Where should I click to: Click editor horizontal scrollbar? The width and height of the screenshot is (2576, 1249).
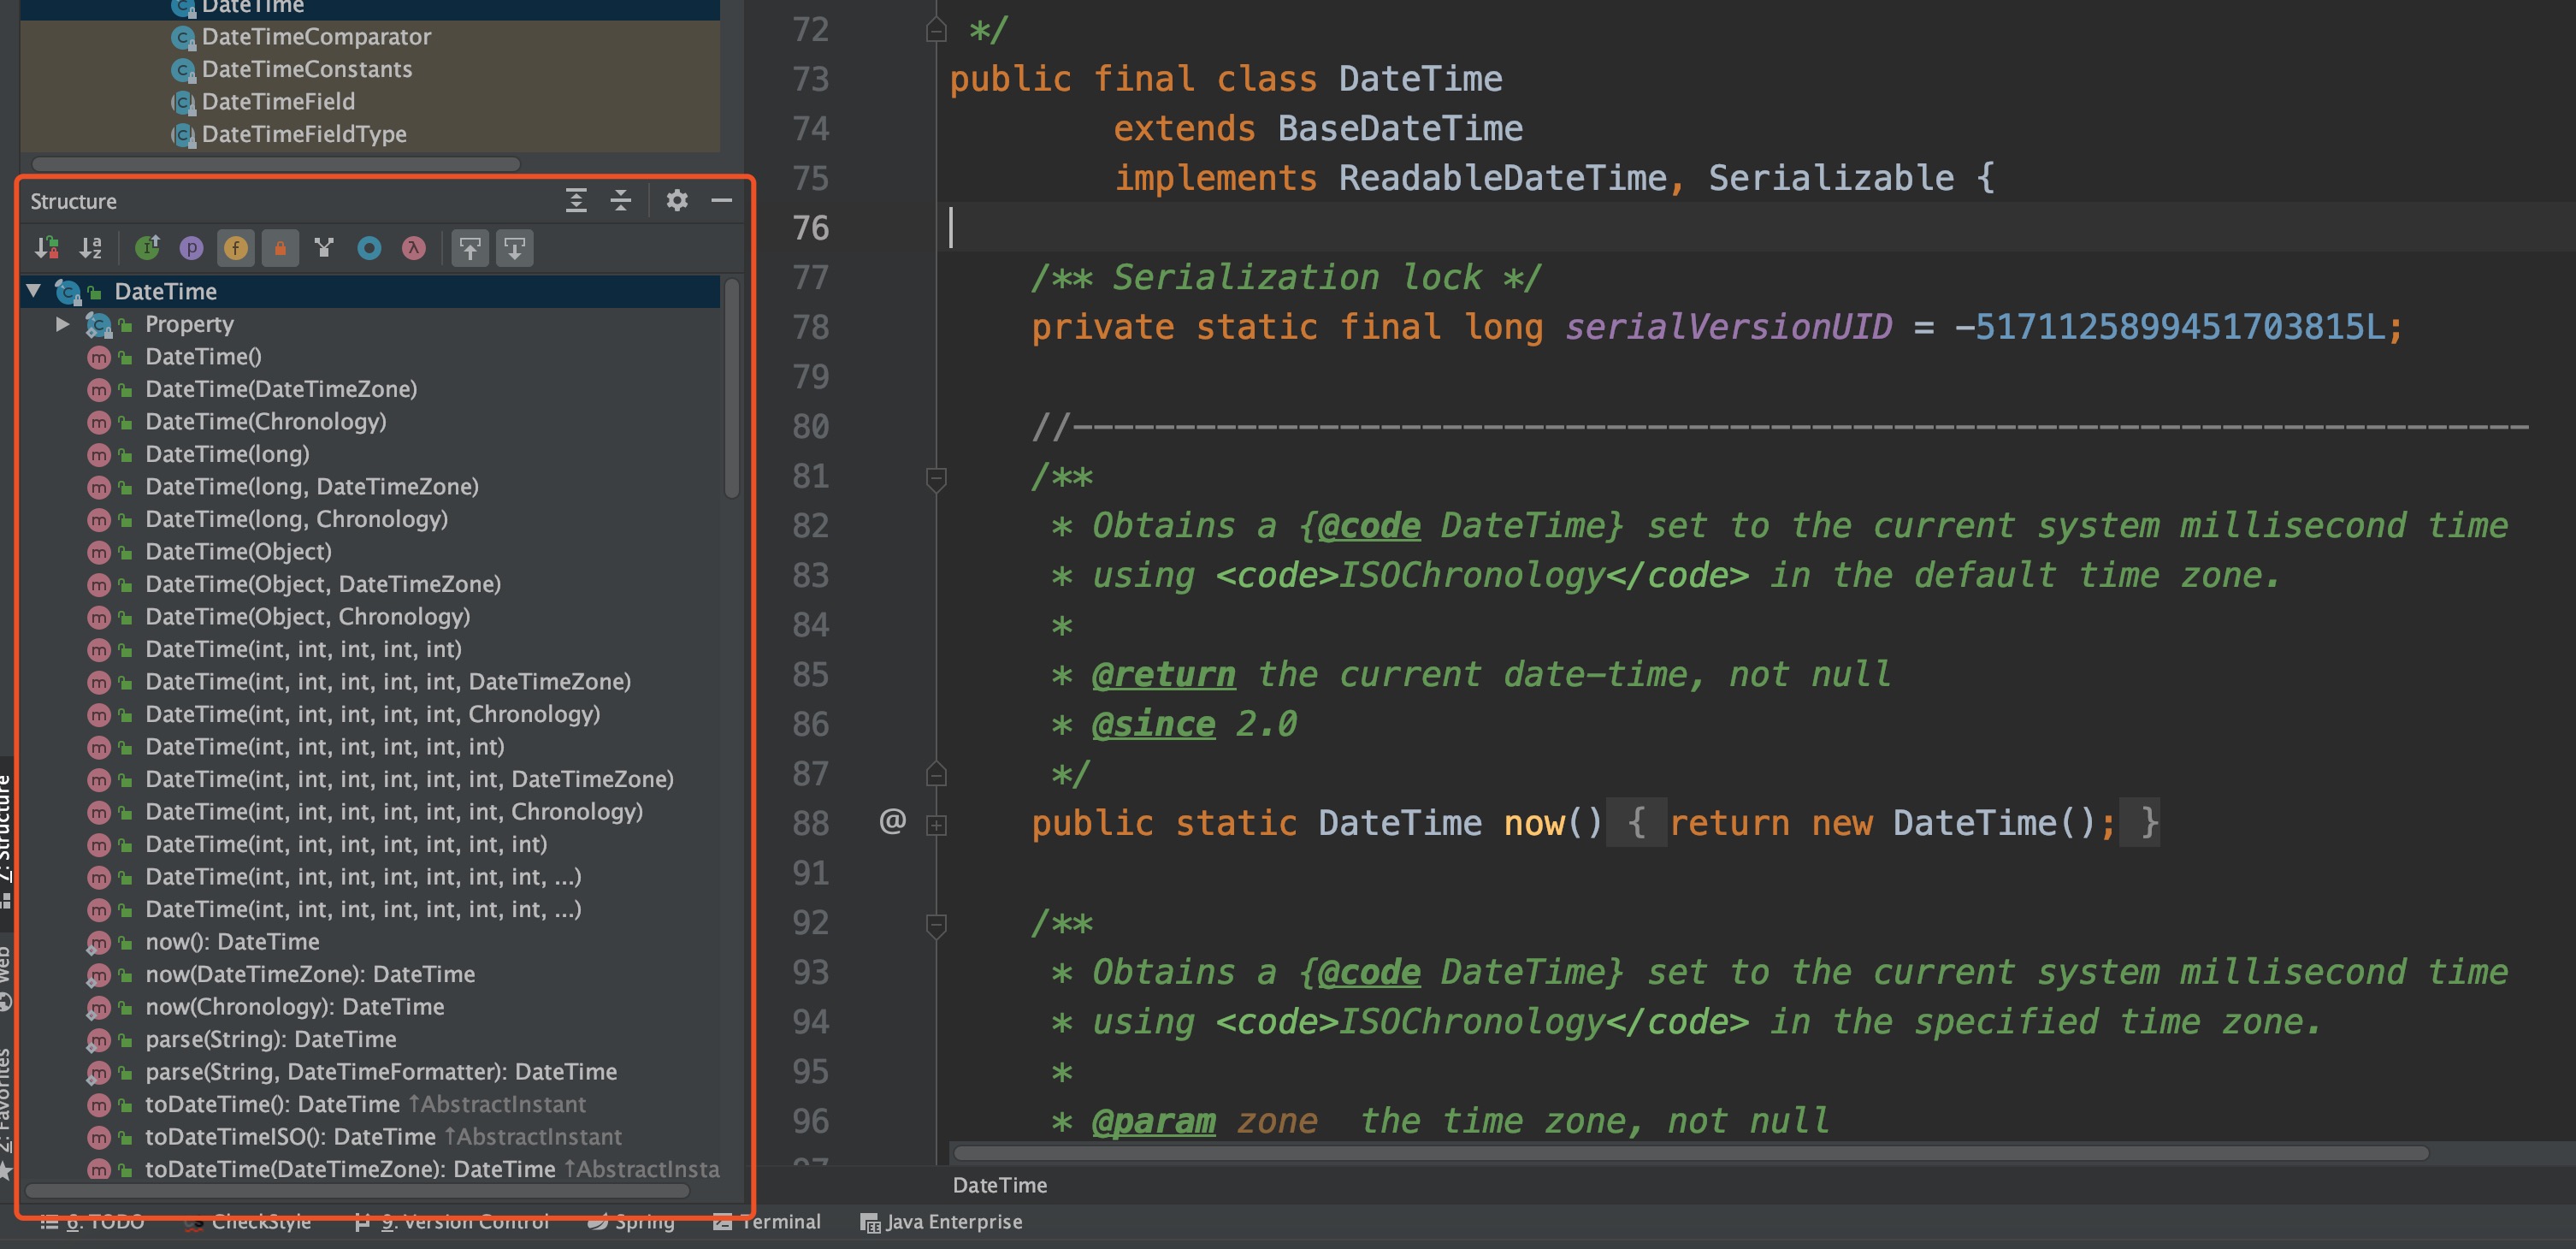[1690, 1153]
